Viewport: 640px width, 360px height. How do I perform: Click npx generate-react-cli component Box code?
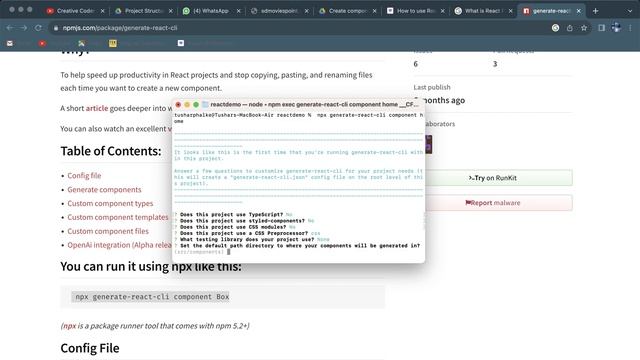[x=152, y=297]
